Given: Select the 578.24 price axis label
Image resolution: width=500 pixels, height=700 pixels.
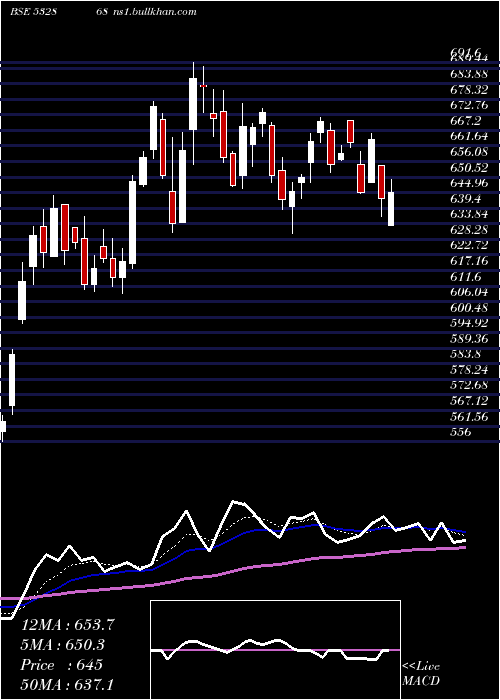Looking at the screenshot, I should (x=468, y=370).
